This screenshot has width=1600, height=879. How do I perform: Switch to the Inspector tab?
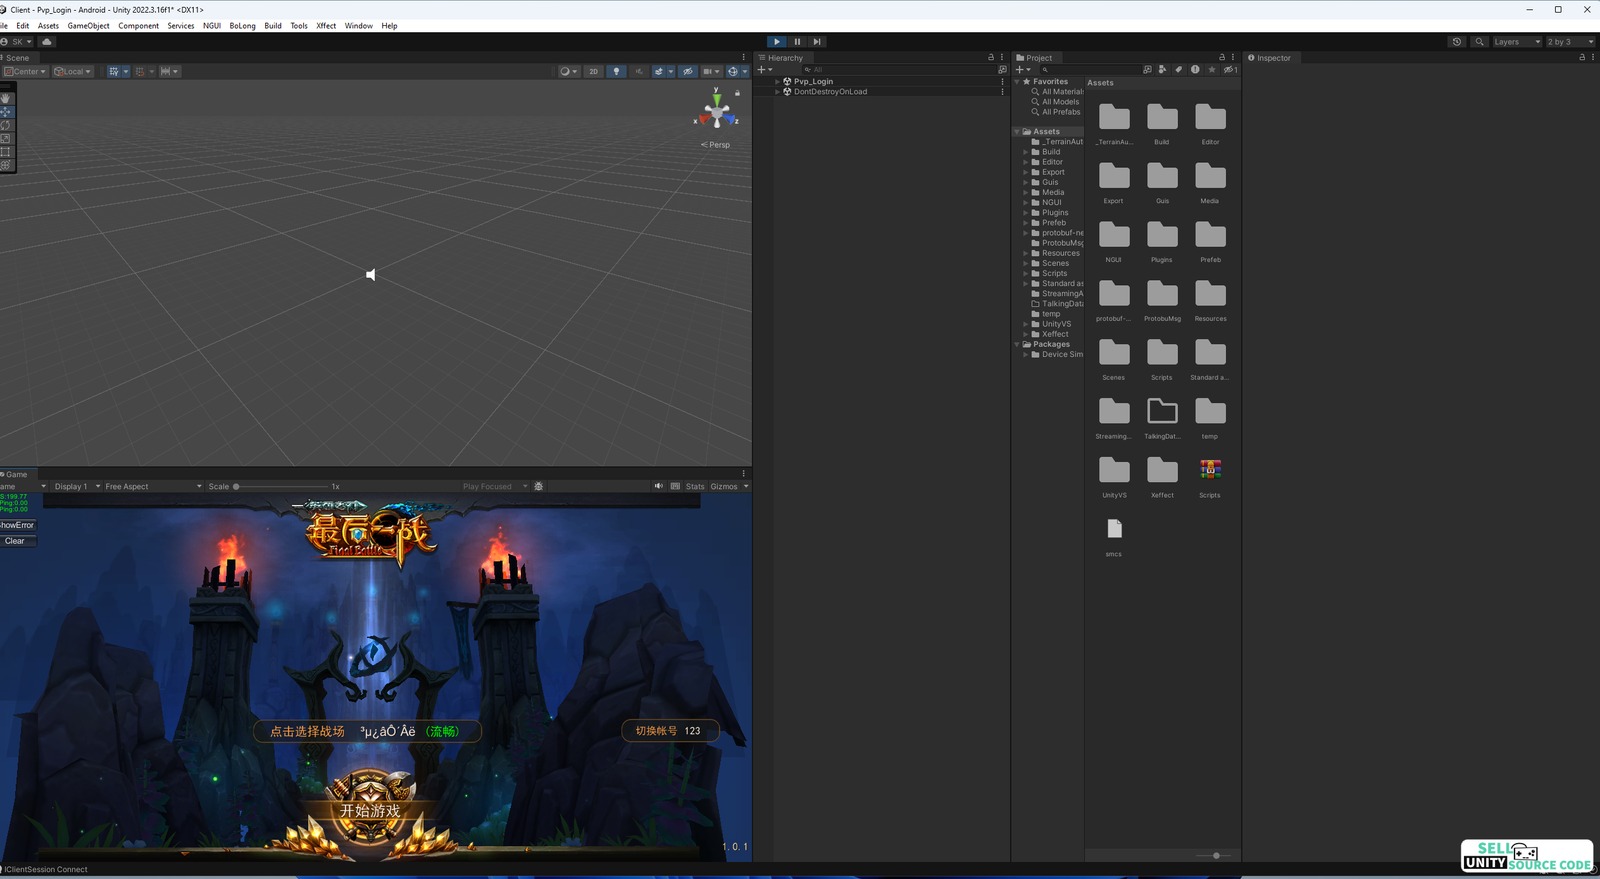(x=1272, y=58)
